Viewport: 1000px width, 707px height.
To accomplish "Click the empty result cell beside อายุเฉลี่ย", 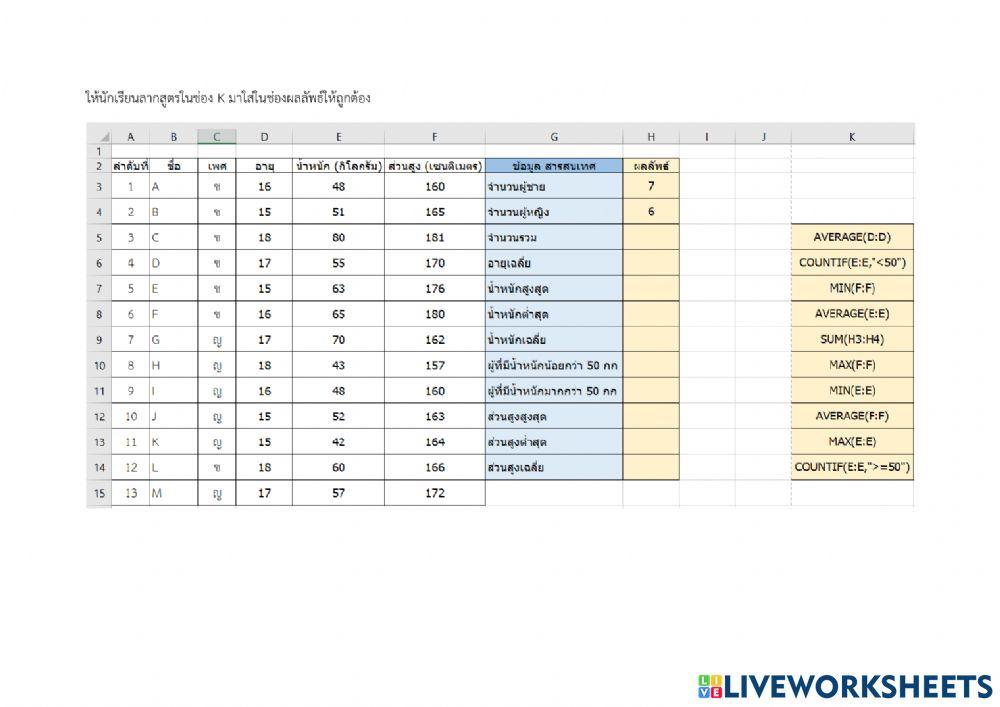I will [651, 263].
